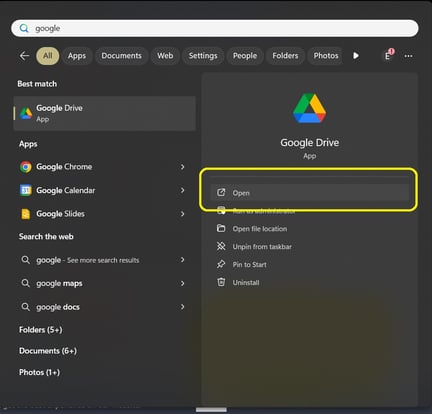Choose Unpin from taskbar

point(262,247)
